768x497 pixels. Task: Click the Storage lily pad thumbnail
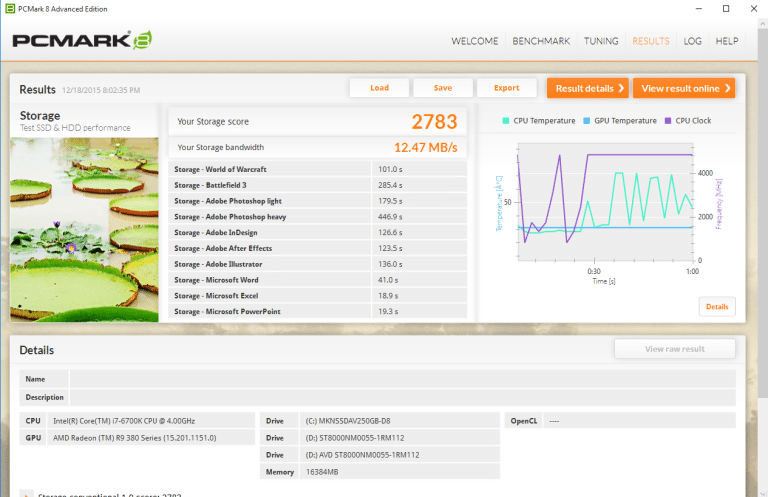pos(84,230)
